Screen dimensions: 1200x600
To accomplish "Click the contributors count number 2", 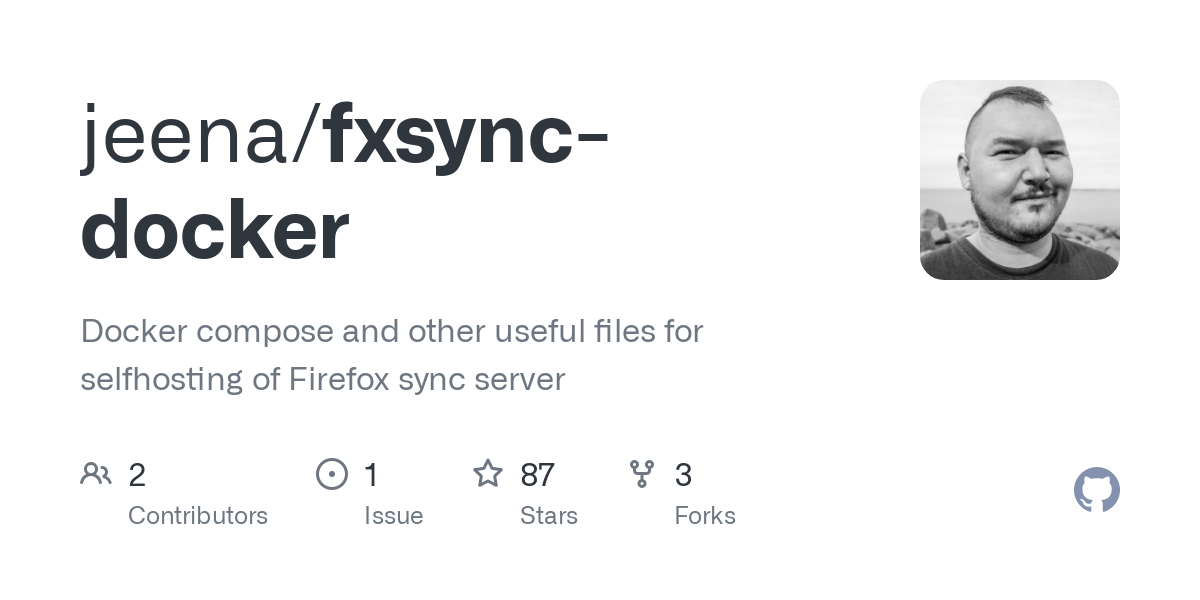I will [x=137, y=475].
